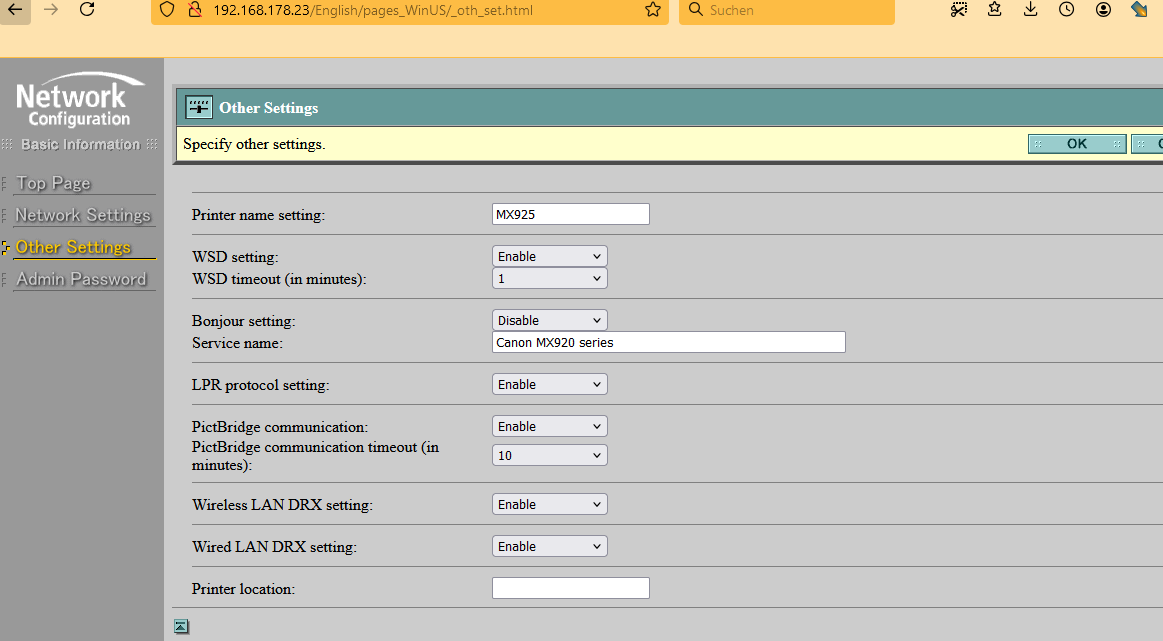The image size is (1163, 641).
Task: Click the 'Wireless LAN DRX setting:' label
Action: coord(282,505)
